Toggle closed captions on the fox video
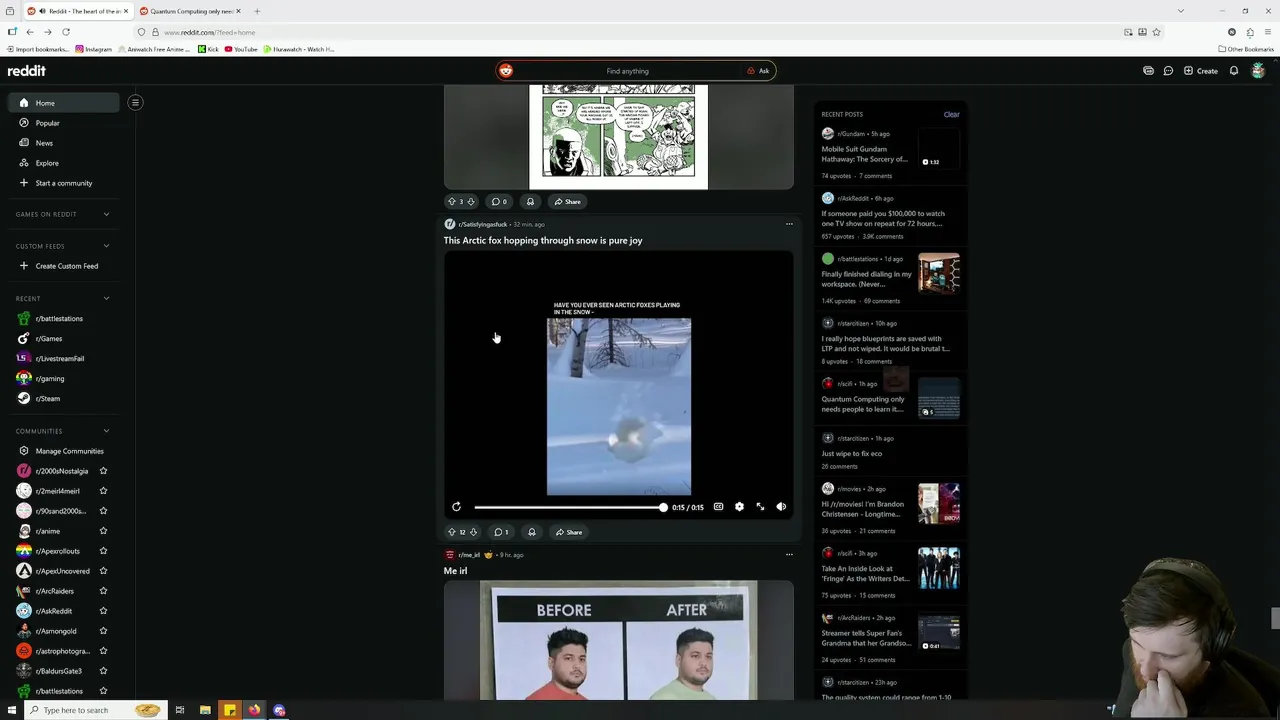 click(718, 507)
